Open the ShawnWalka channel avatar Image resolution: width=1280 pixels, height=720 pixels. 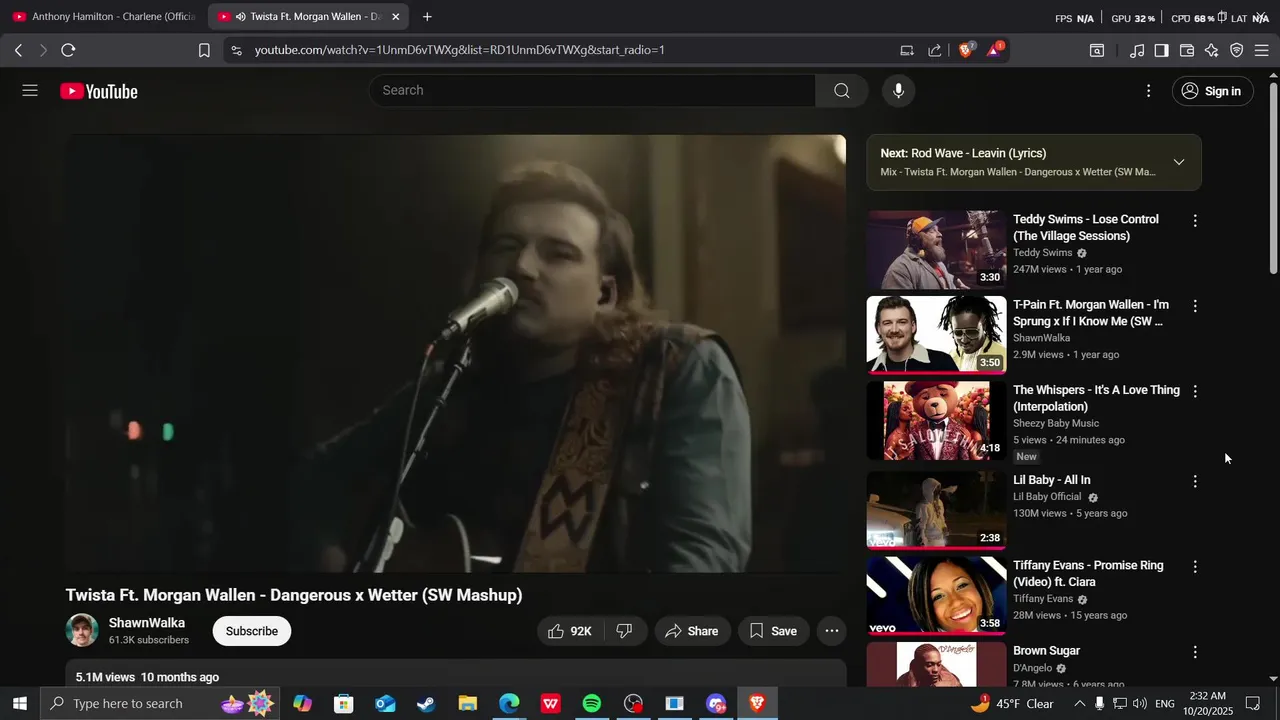(x=82, y=630)
